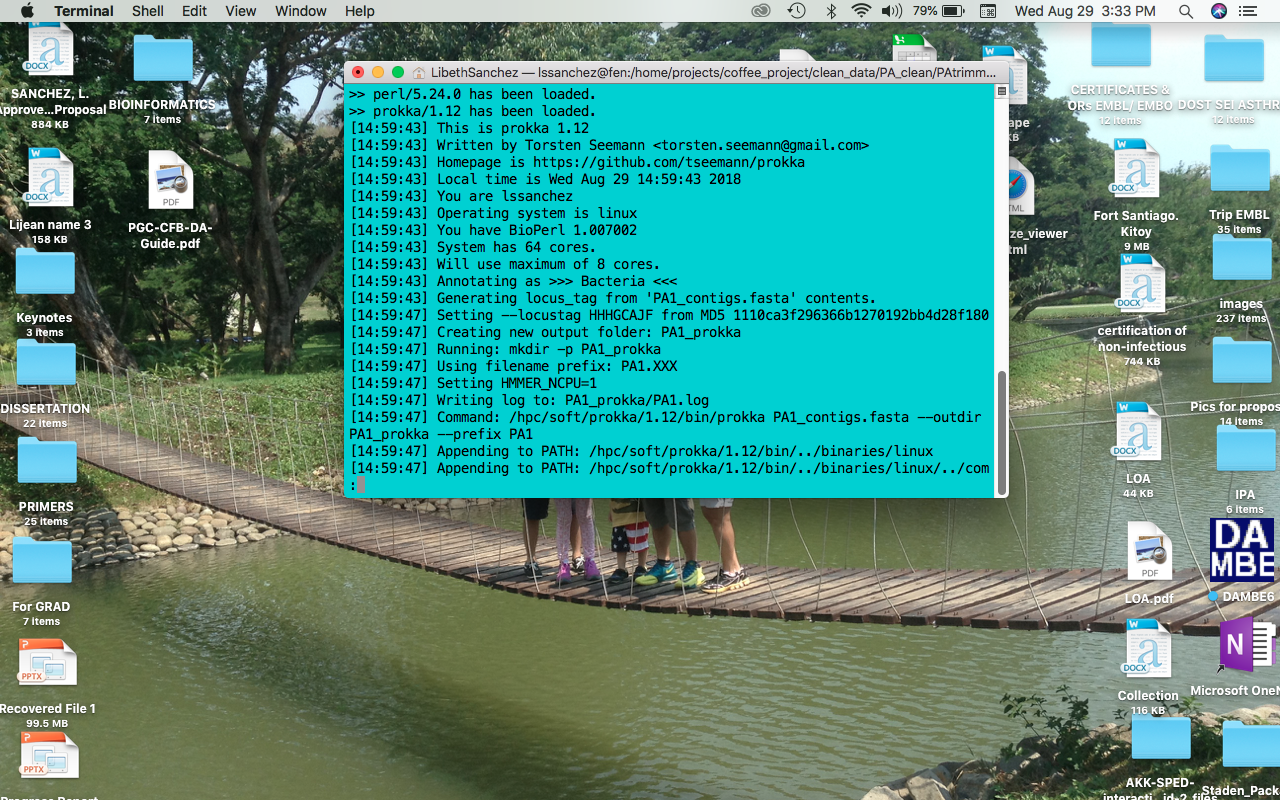1280x800 pixels.
Task: Click the Terminal window title bar text
Action: click(712, 72)
